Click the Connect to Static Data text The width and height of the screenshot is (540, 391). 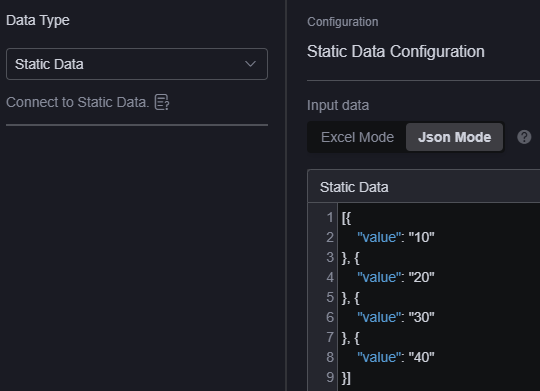(77, 102)
